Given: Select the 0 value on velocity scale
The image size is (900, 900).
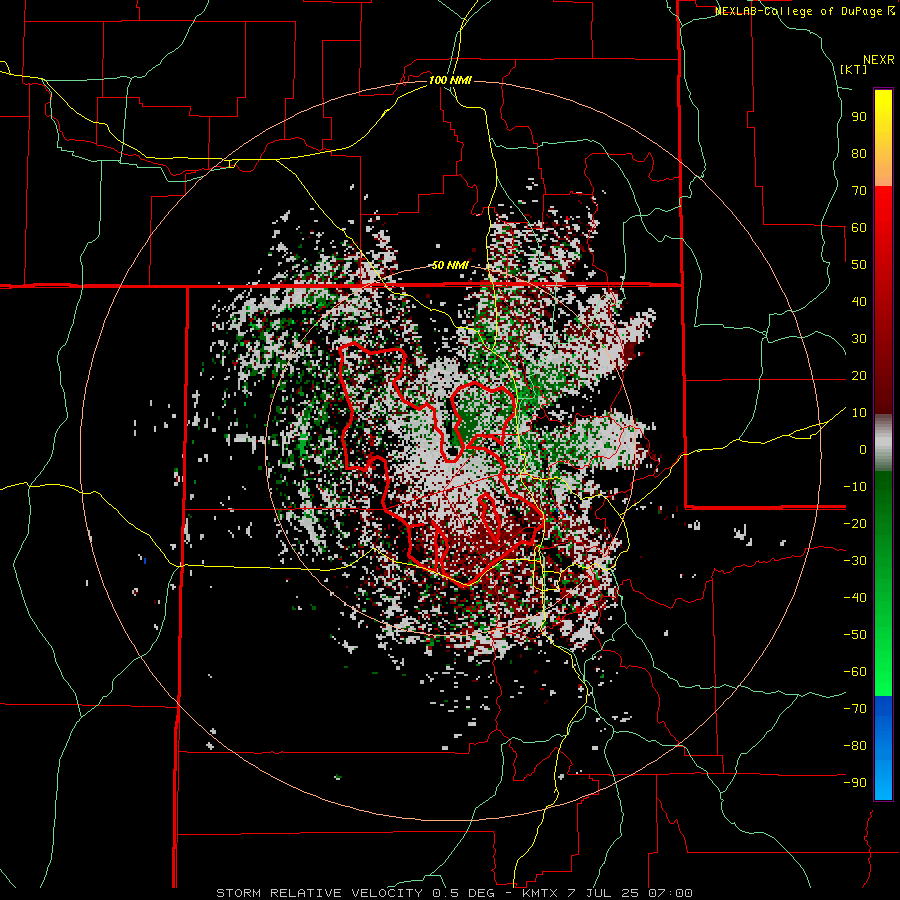Looking at the screenshot, I should coord(863,450).
